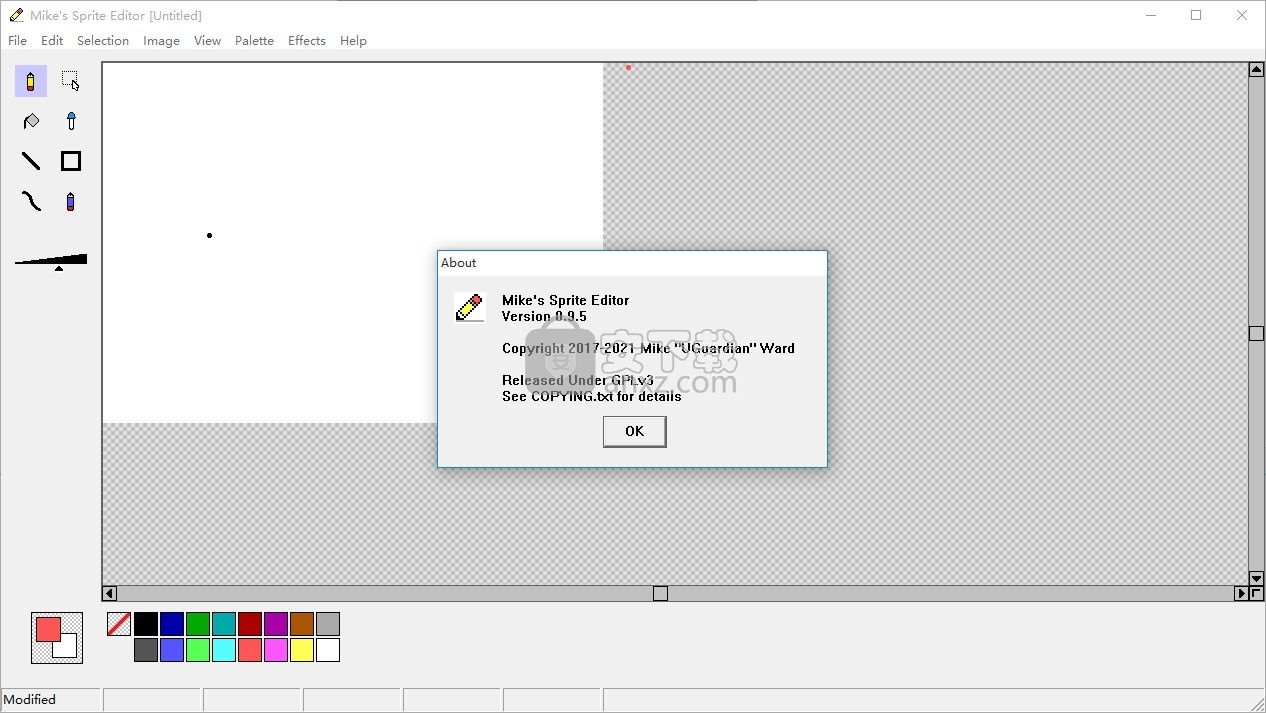Minimize the Sprite Editor window
The image size is (1266, 713).
[1151, 15]
